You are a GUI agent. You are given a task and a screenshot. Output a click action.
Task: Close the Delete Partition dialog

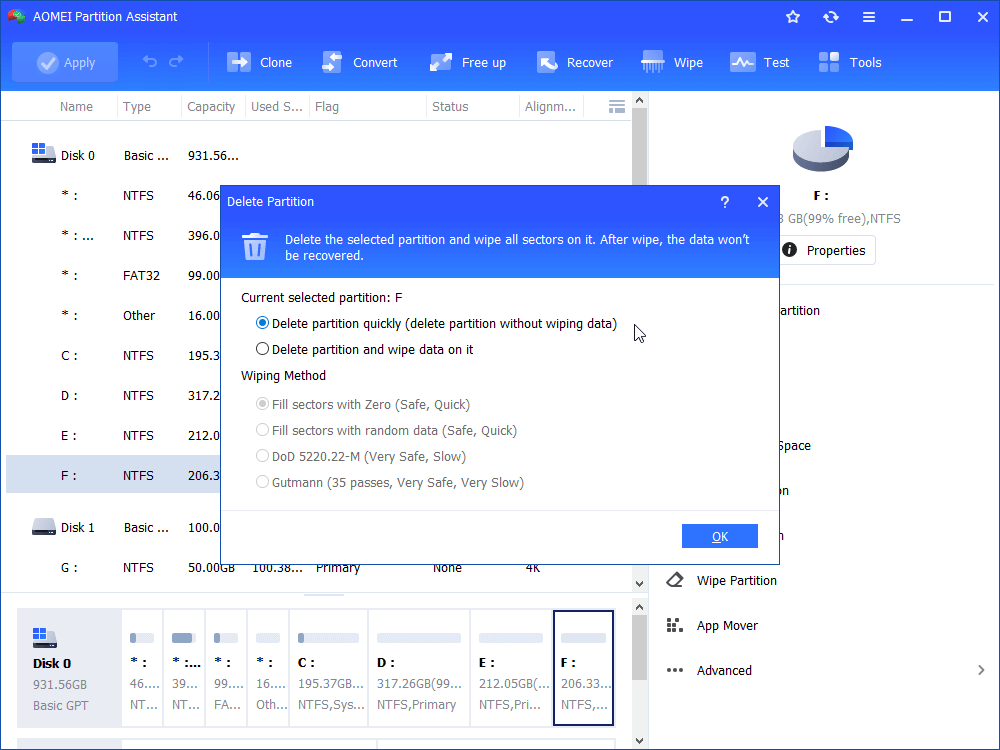pyautogui.click(x=763, y=202)
